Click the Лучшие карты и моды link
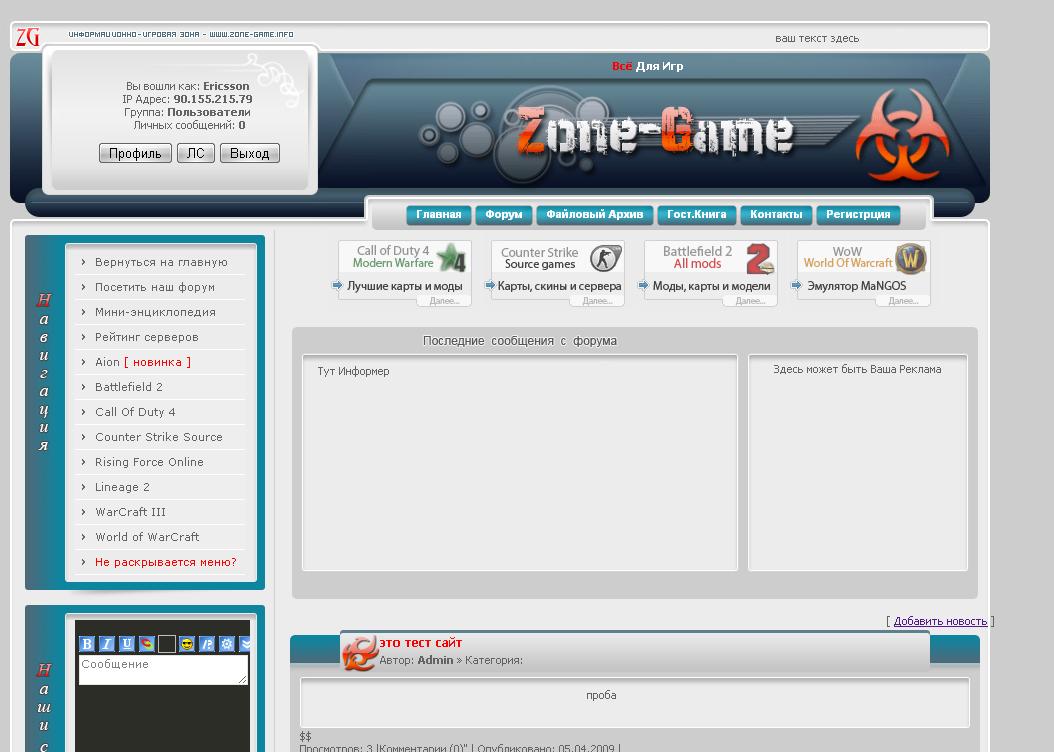Viewport: 1054px width, 752px height. 405,286
